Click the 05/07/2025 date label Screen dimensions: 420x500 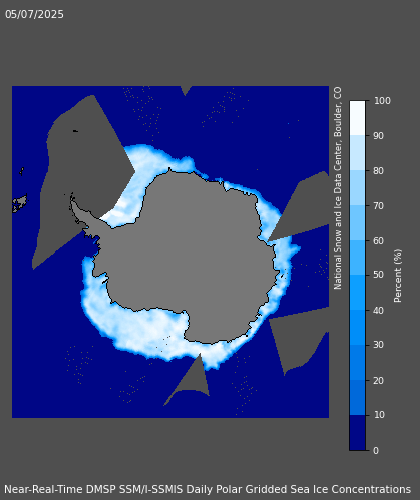pos(34,14)
